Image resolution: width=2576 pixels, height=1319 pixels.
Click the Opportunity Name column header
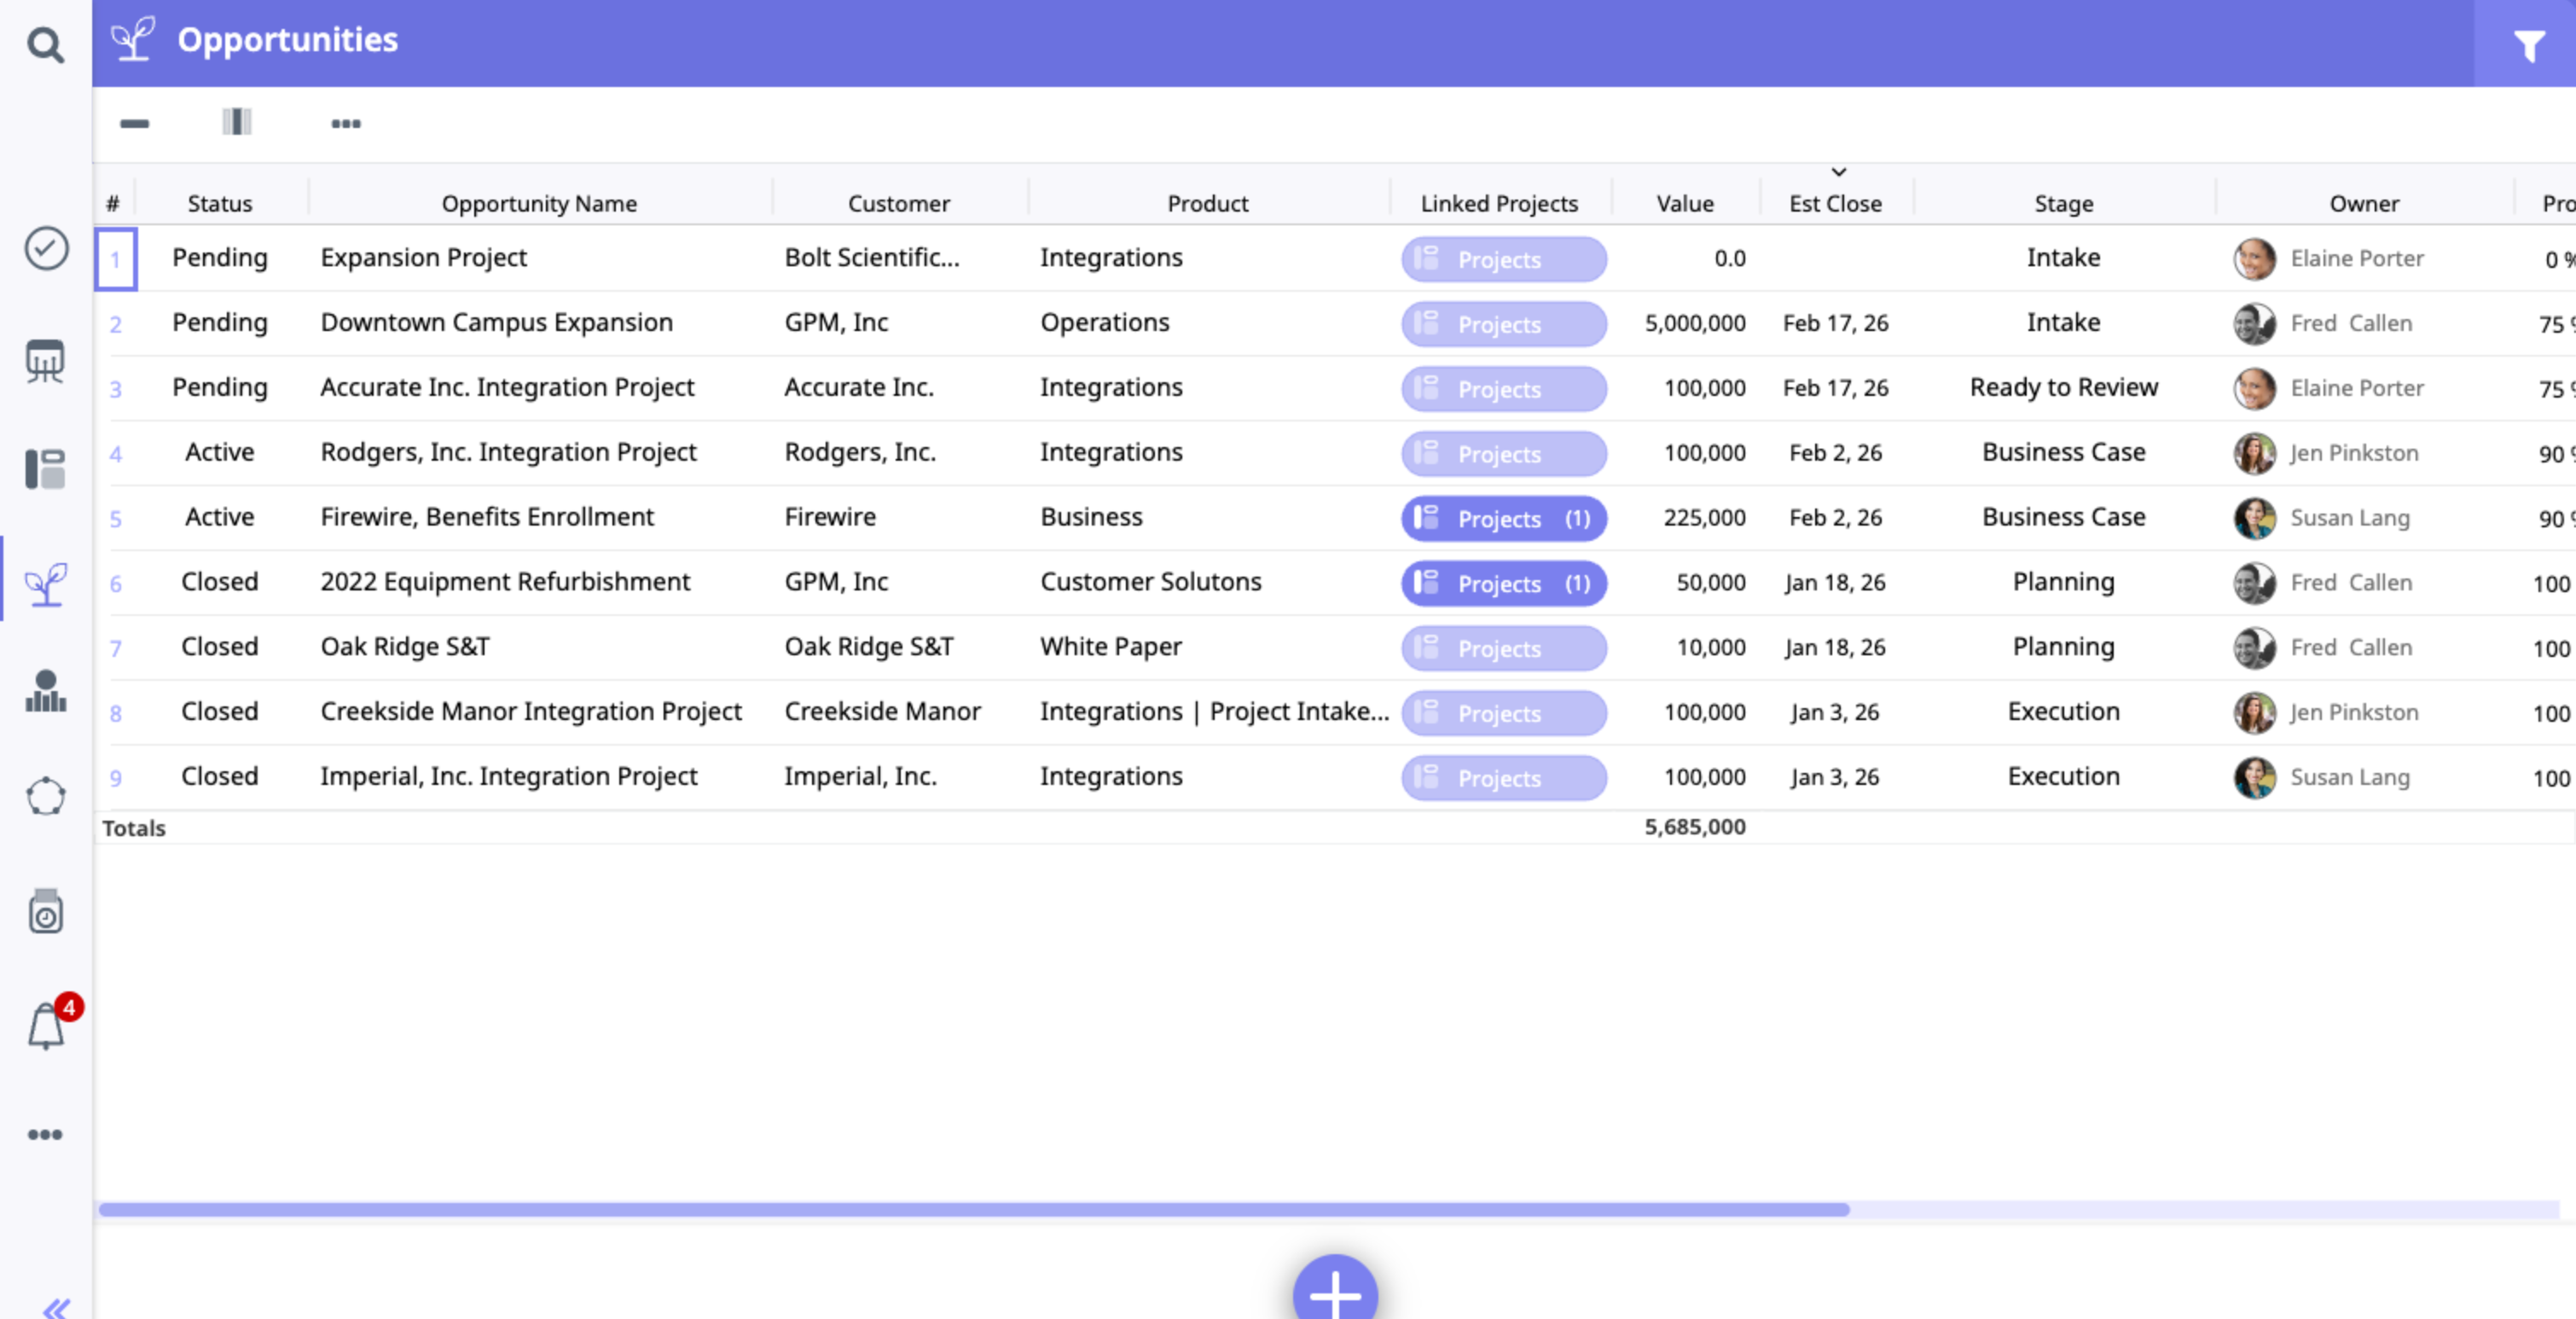(539, 203)
